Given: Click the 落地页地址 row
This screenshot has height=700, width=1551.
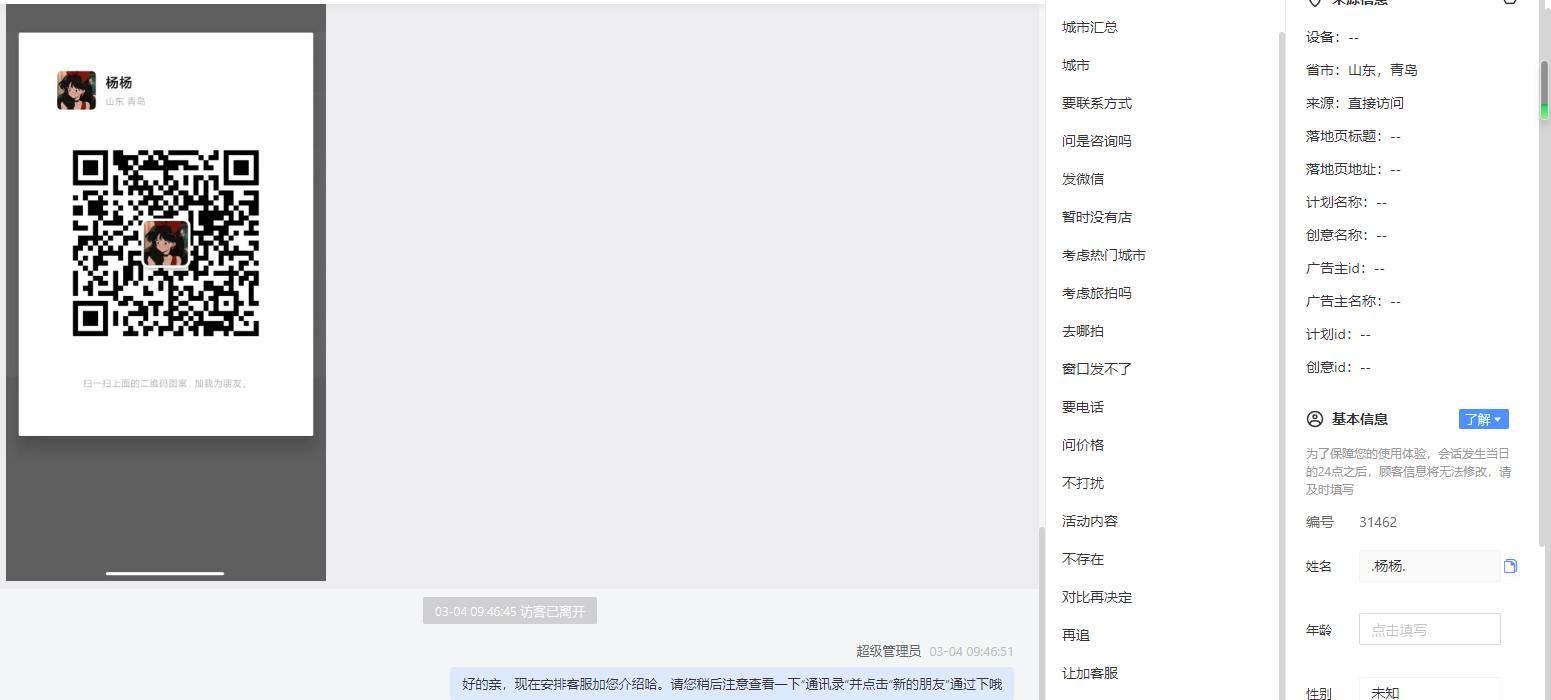Looking at the screenshot, I should coord(1353,169).
